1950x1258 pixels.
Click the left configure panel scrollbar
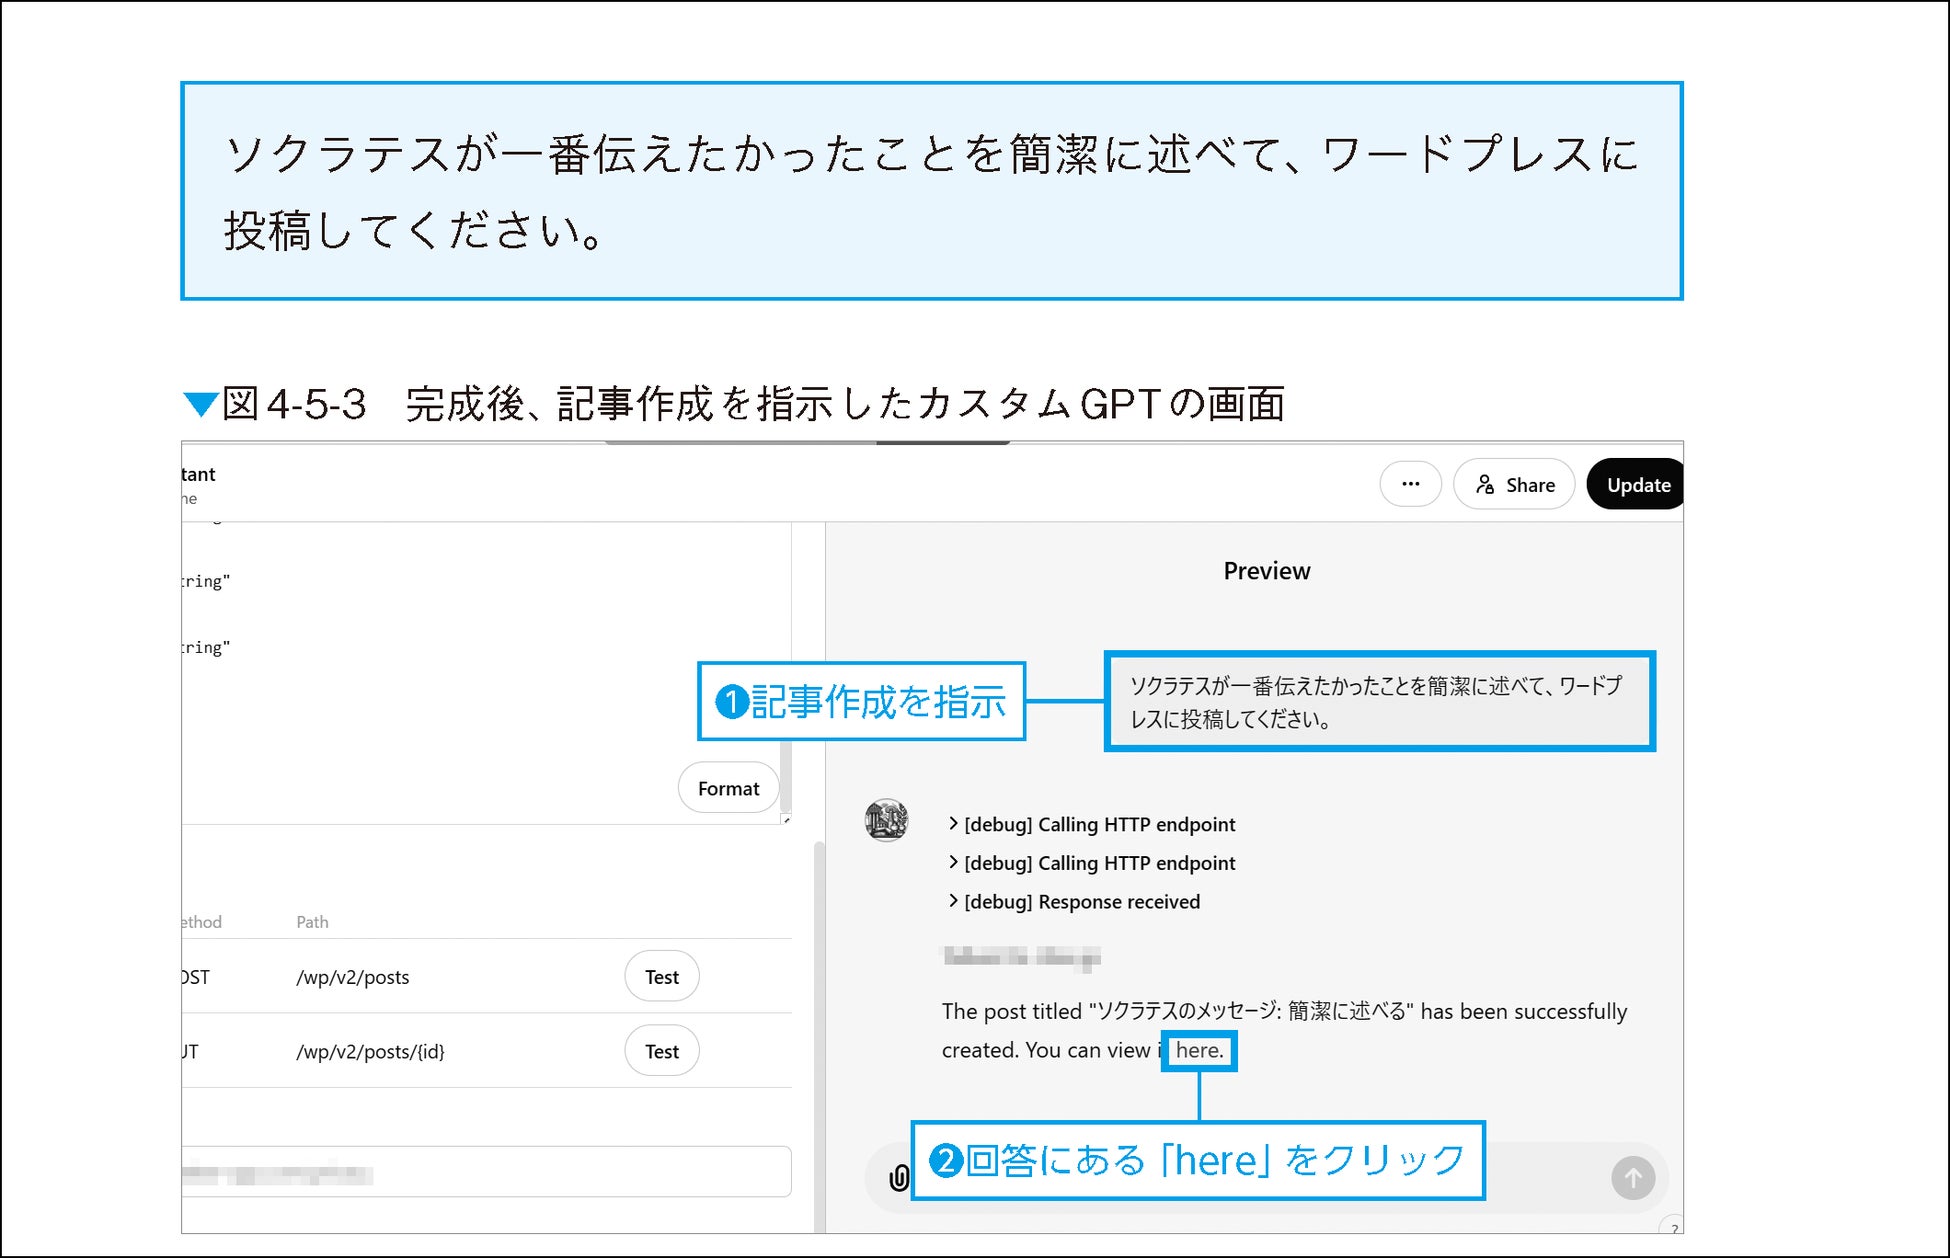(x=819, y=1030)
